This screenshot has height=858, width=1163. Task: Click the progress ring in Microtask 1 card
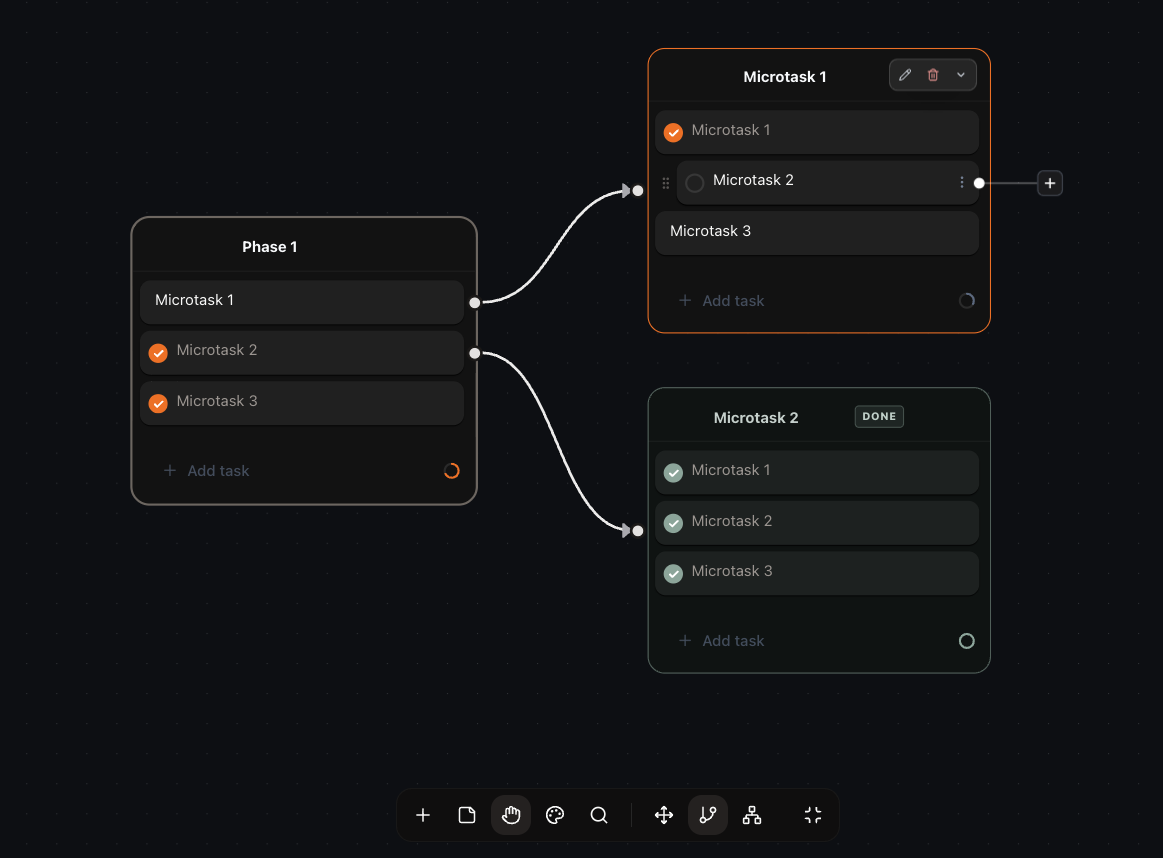tap(966, 300)
